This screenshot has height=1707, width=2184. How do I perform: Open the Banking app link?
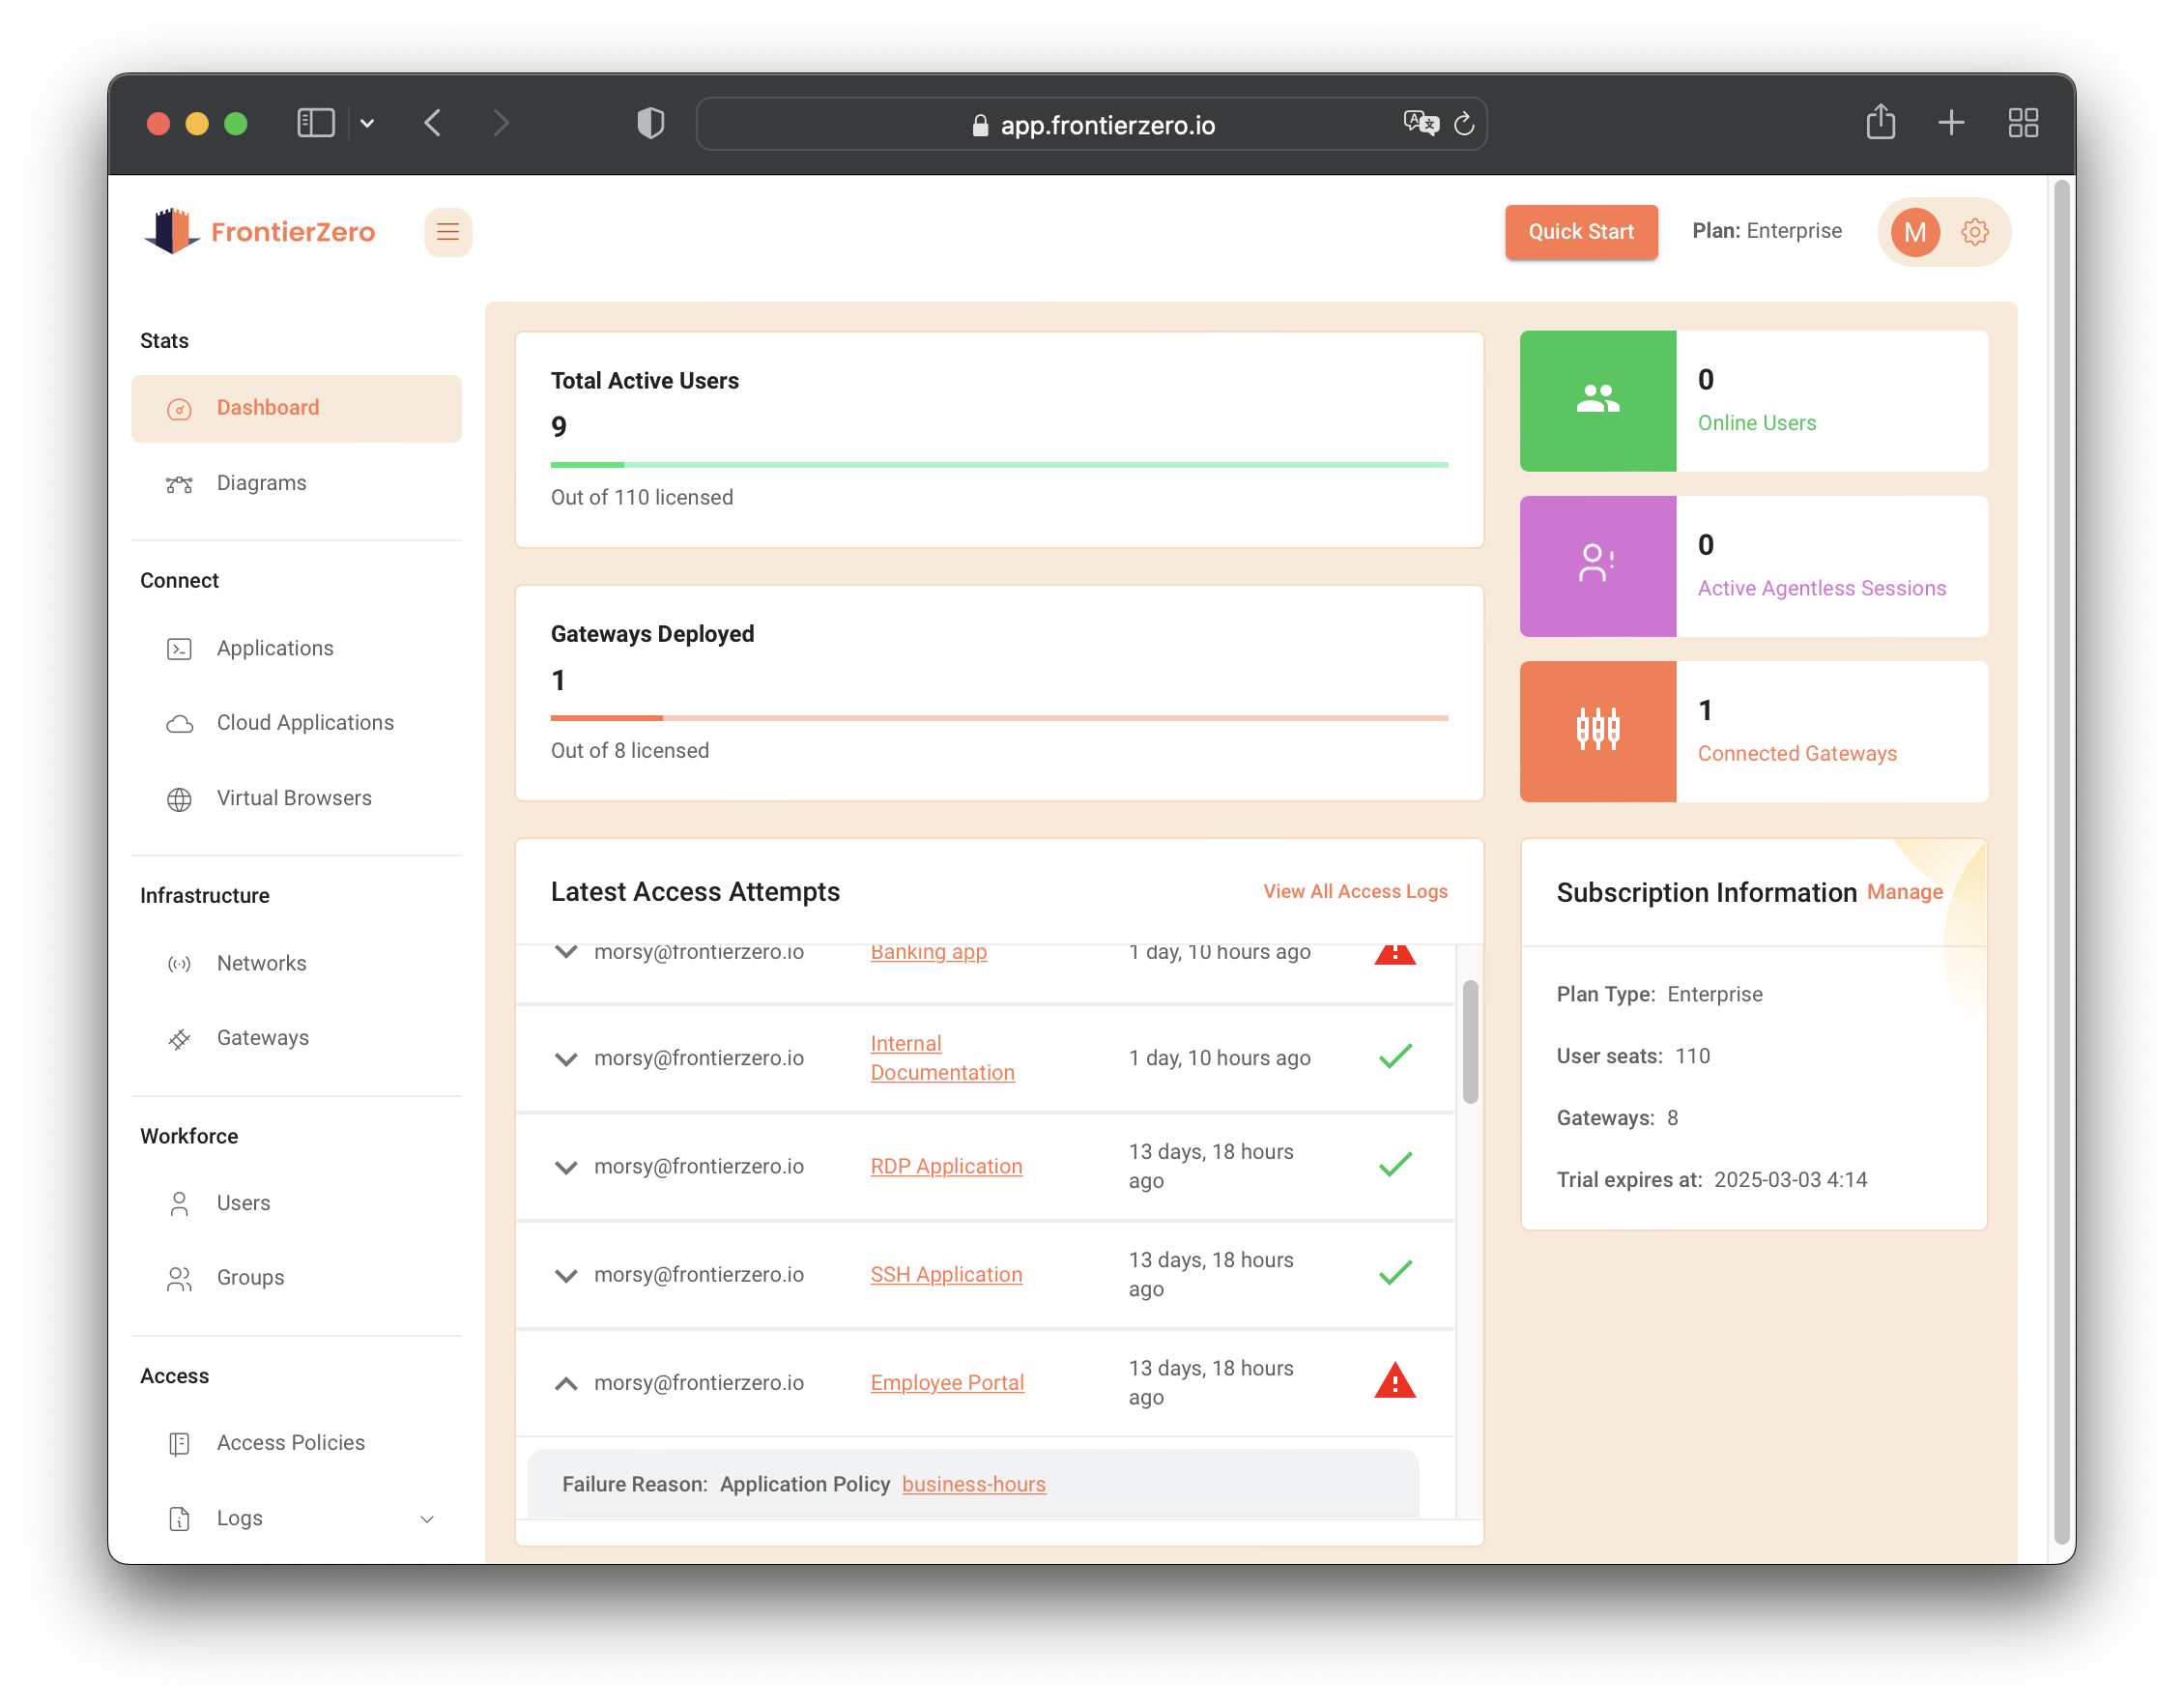(x=928, y=951)
